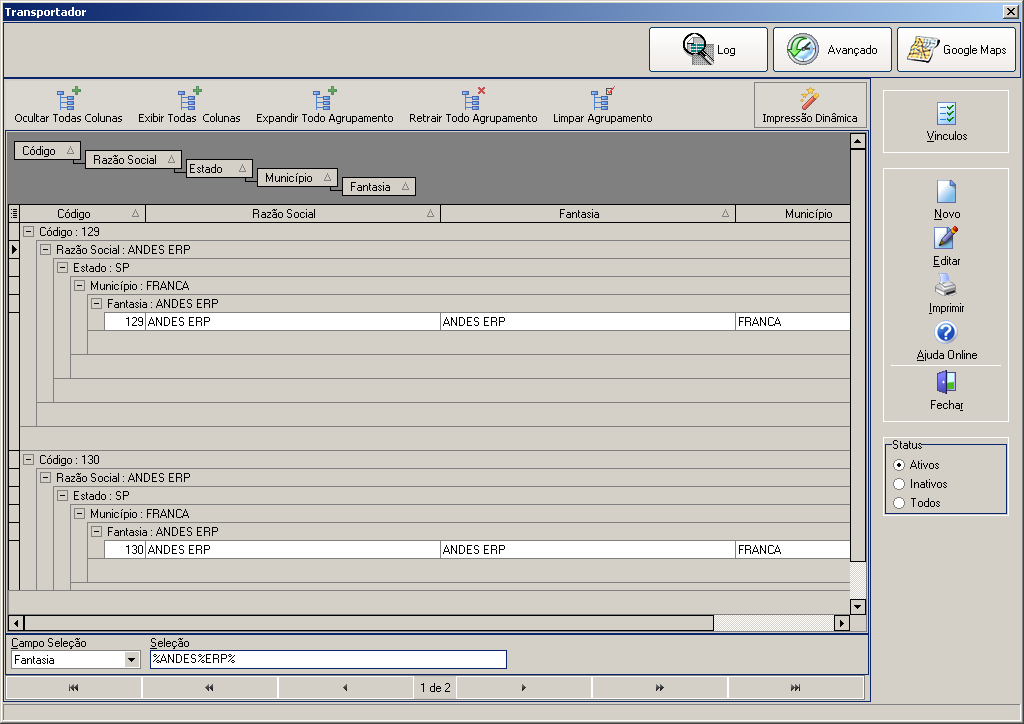Collapse Fantasia : ANDES ERP under Código 130
The height and width of the screenshot is (724, 1024).
tap(97, 531)
